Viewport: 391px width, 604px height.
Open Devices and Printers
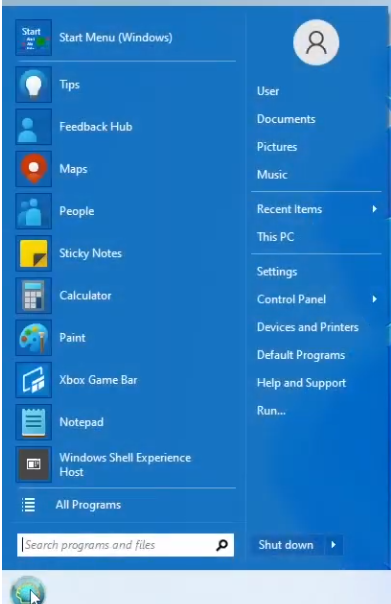[x=308, y=327]
